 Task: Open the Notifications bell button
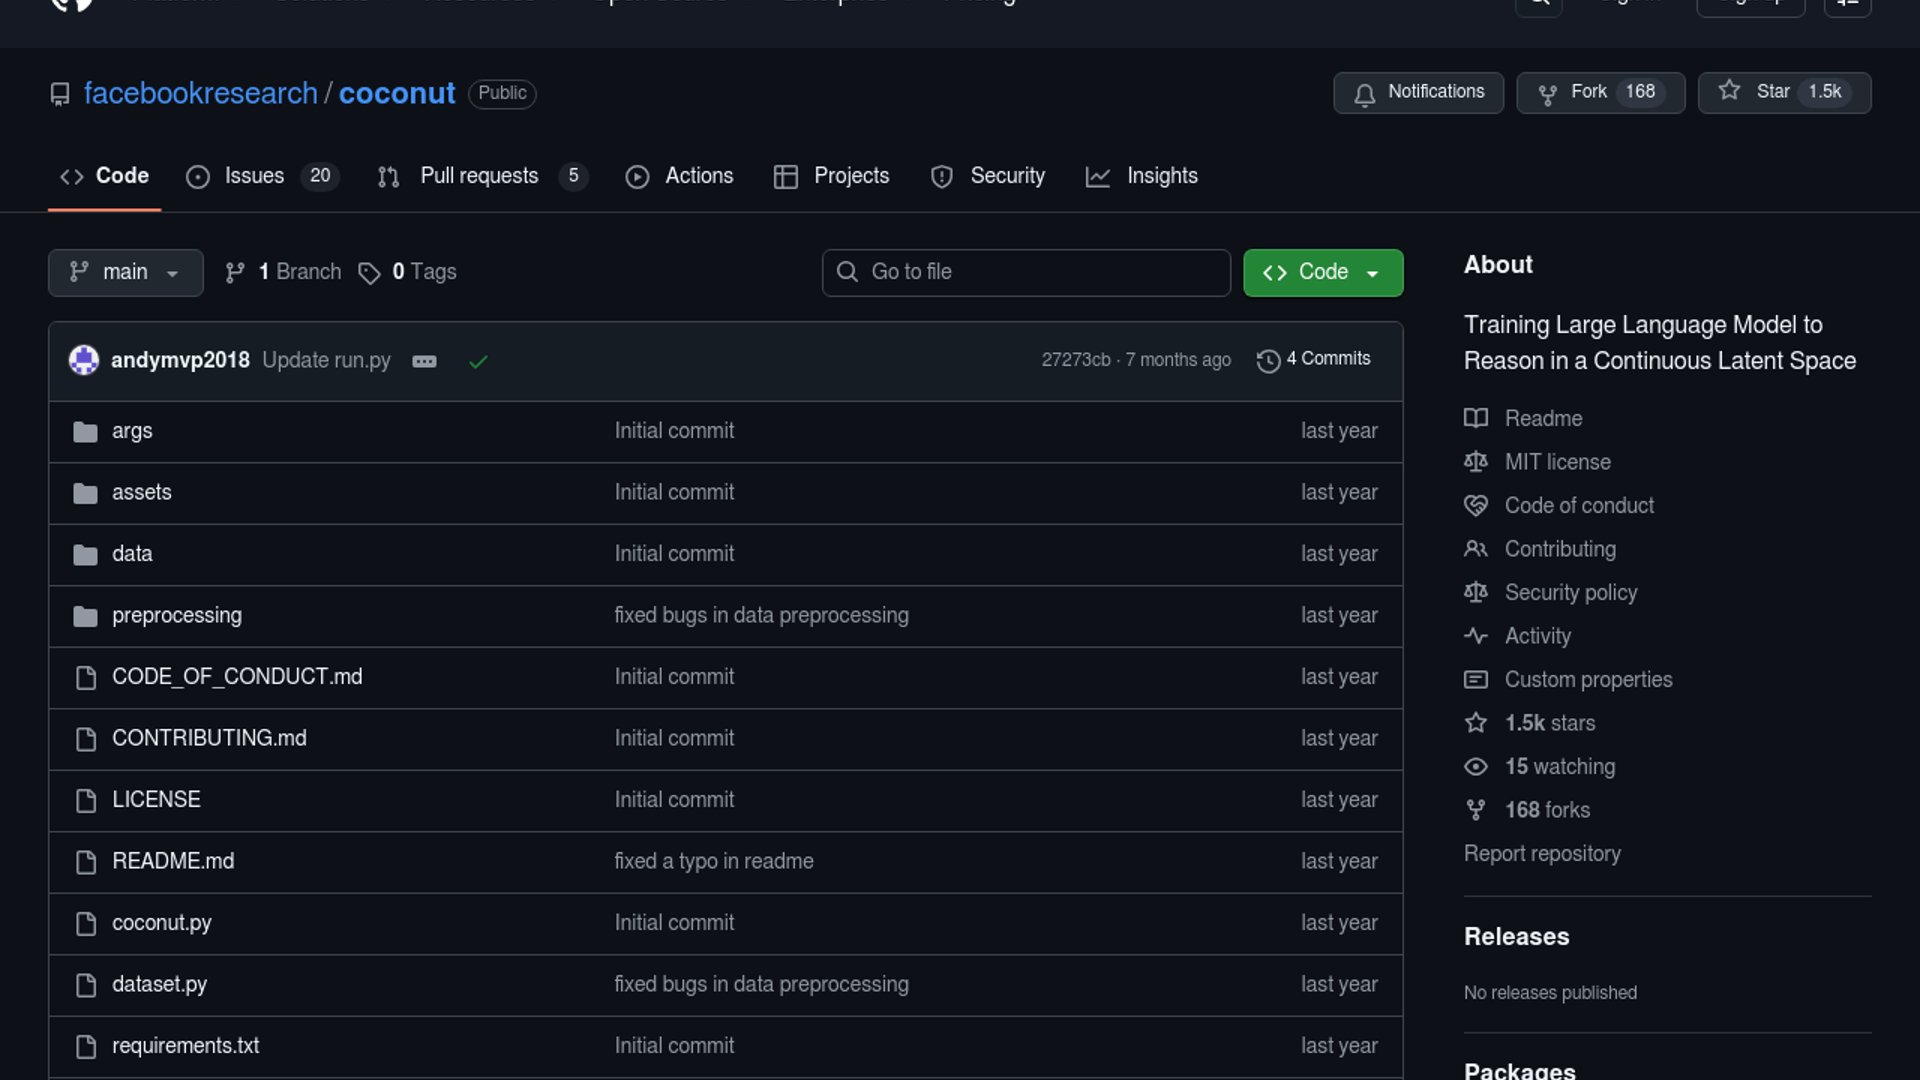(x=1418, y=92)
